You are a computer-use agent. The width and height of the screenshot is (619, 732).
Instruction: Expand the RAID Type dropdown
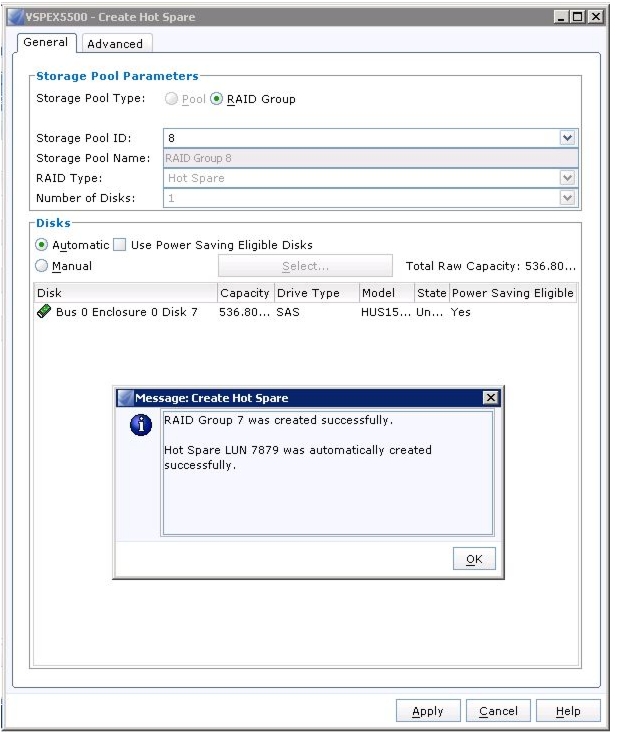coord(567,178)
